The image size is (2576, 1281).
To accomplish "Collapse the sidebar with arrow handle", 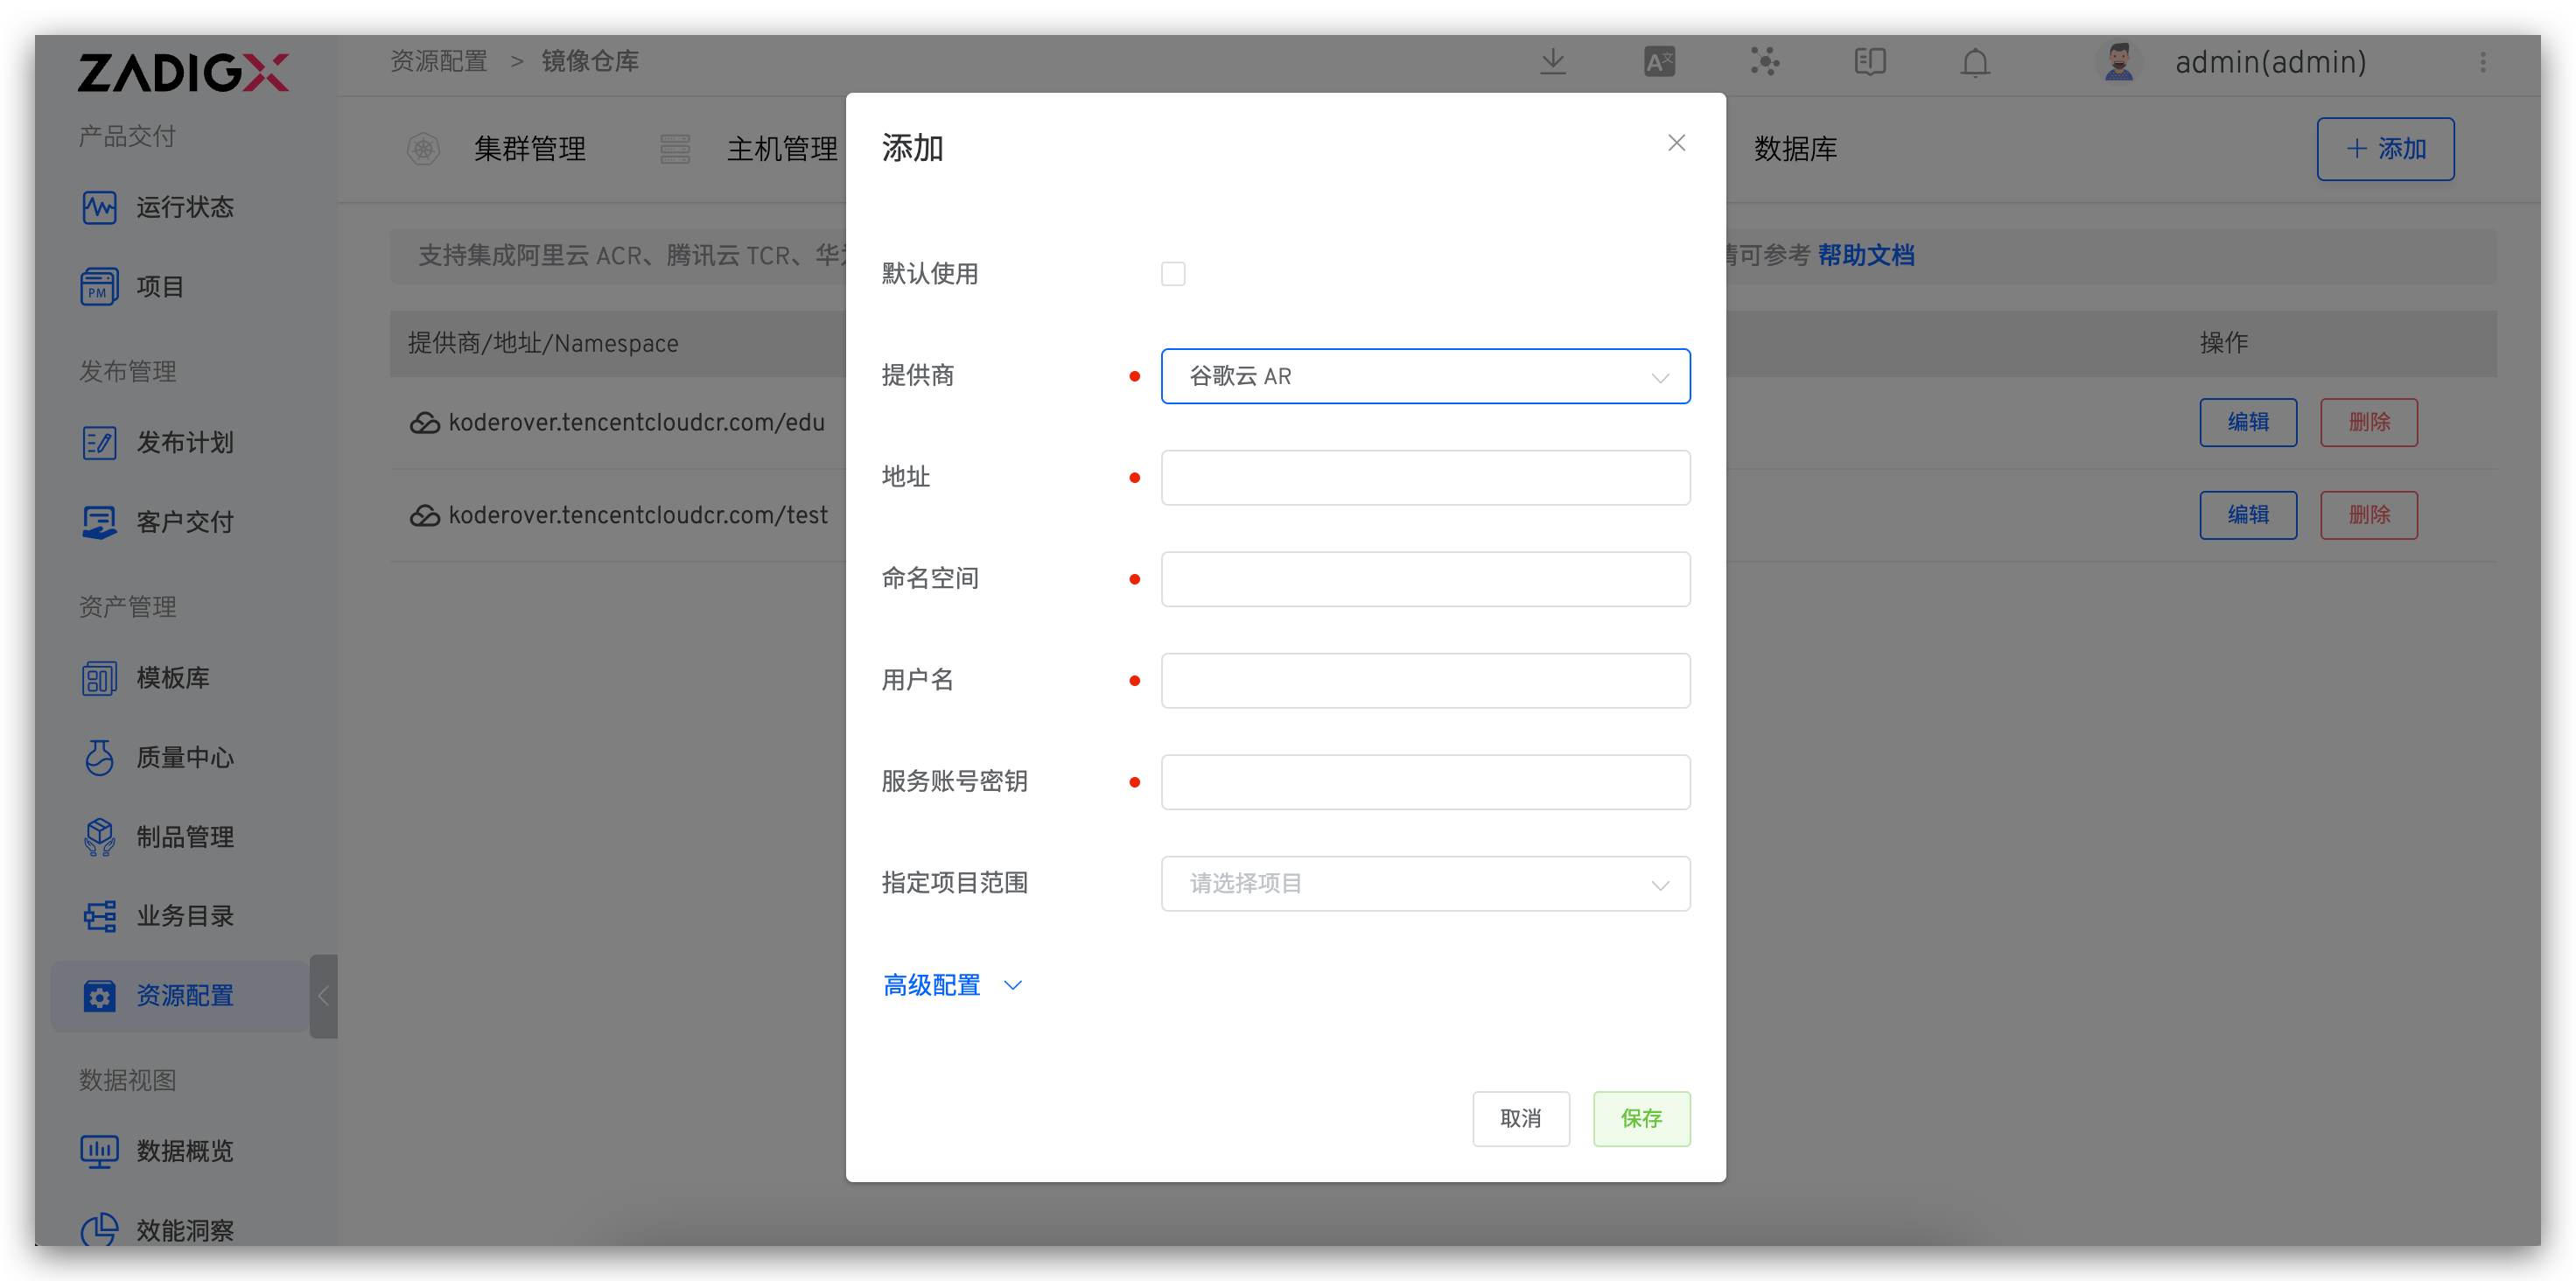I will (x=323, y=996).
